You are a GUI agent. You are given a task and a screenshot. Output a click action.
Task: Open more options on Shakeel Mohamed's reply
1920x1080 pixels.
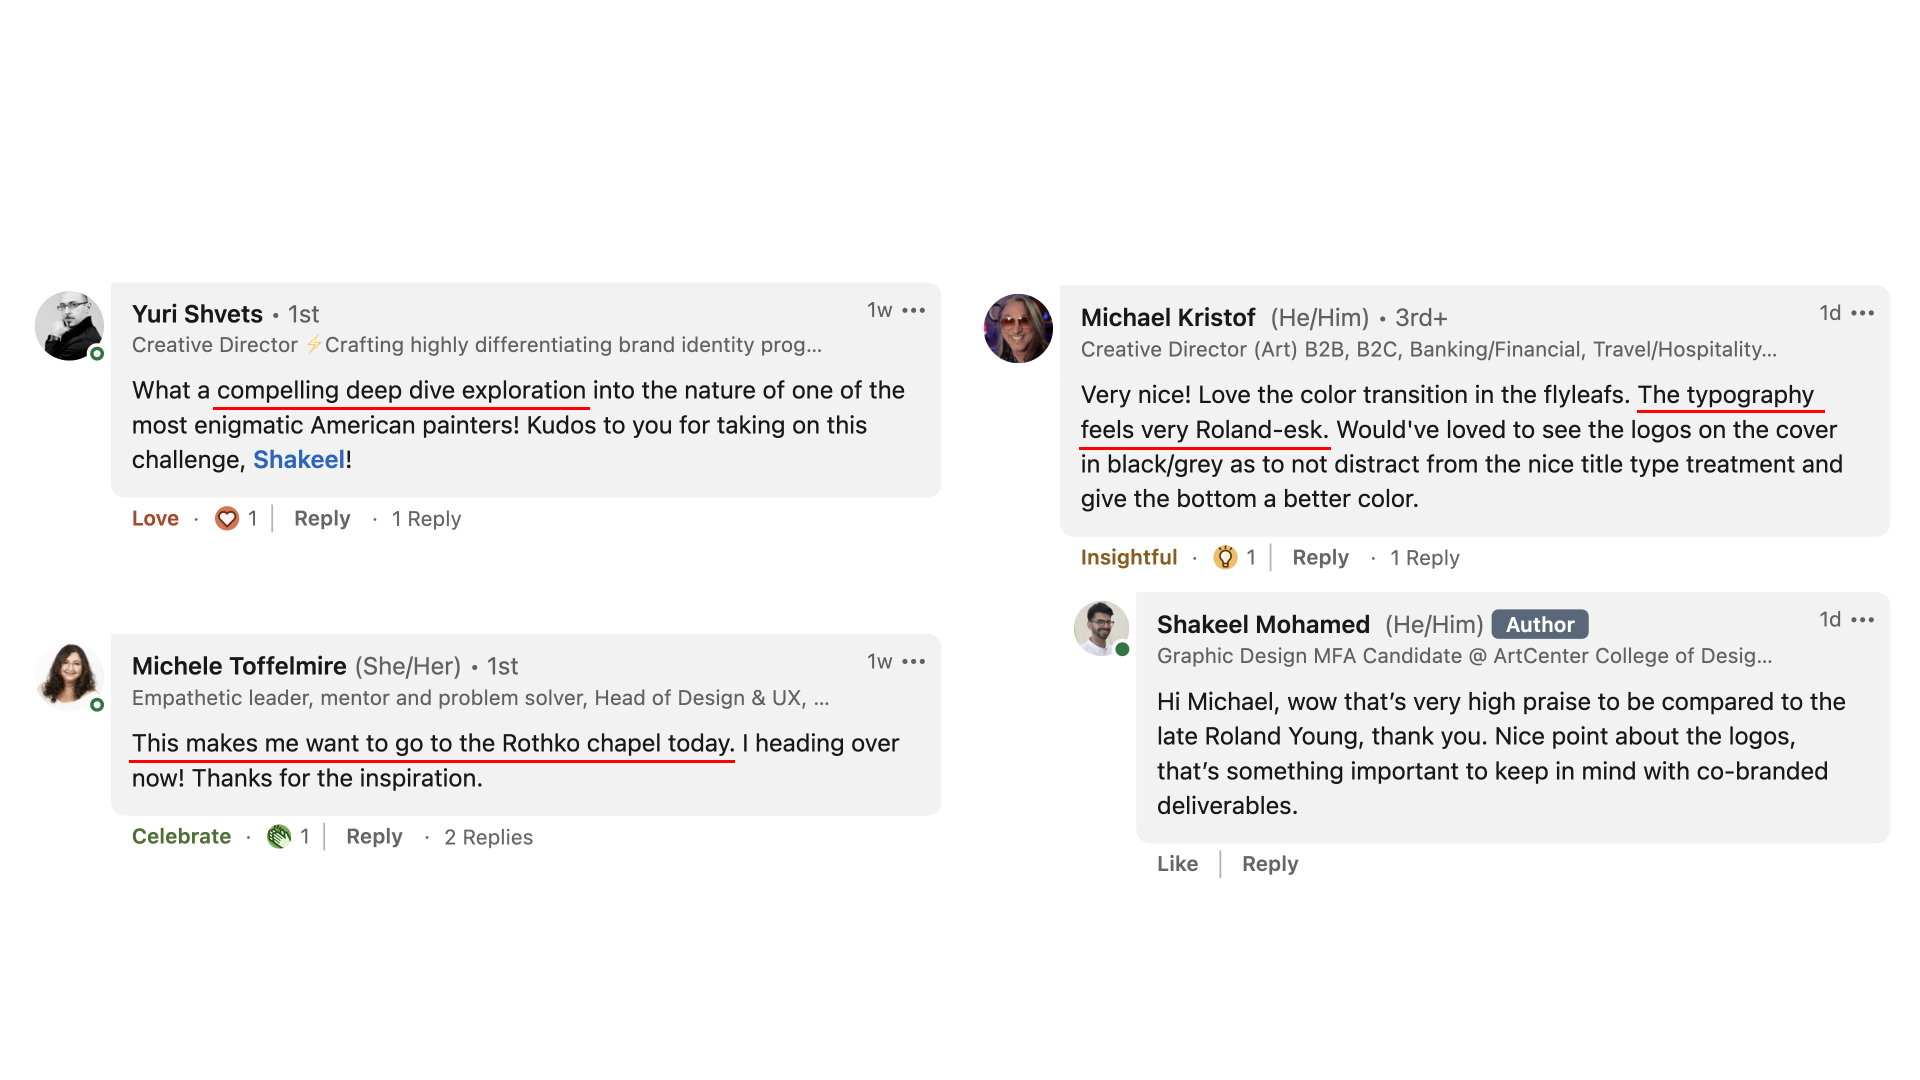pyautogui.click(x=1863, y=620)
